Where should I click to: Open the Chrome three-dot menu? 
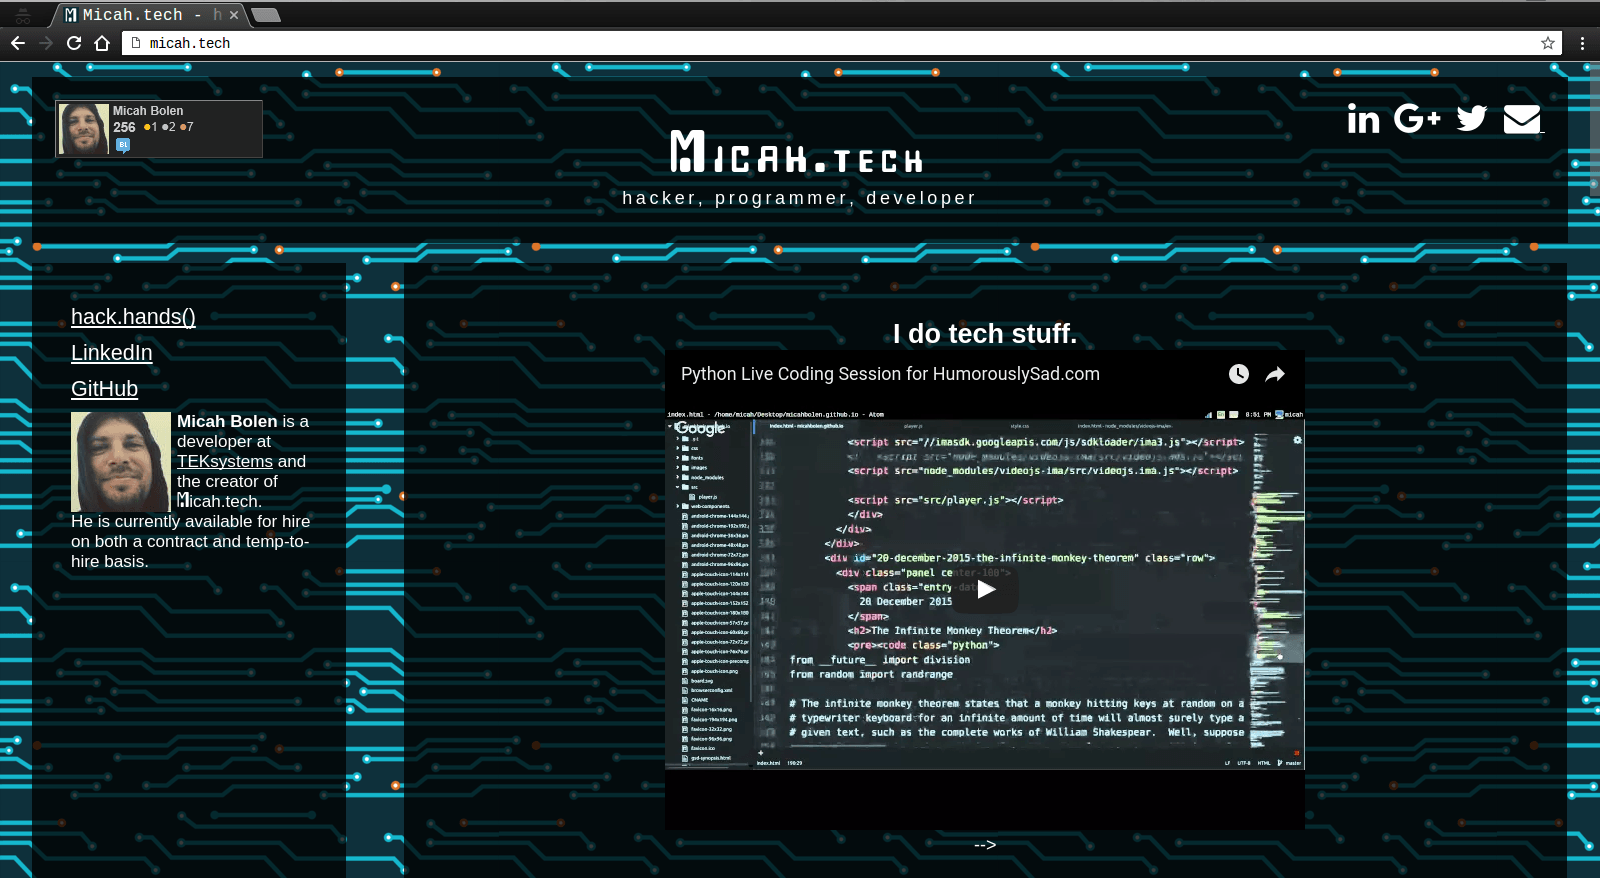[1582, 43]
